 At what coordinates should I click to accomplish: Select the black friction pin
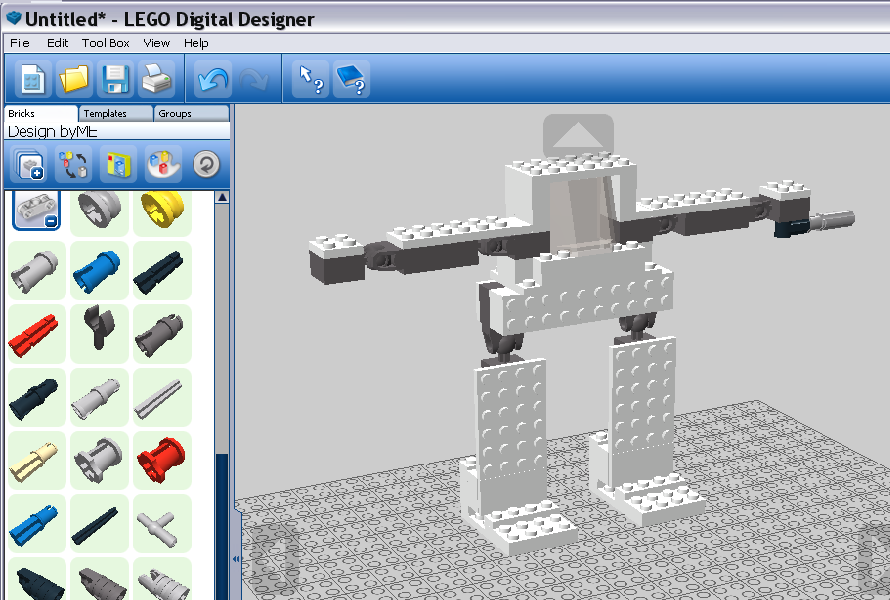(x=36, y=397)
